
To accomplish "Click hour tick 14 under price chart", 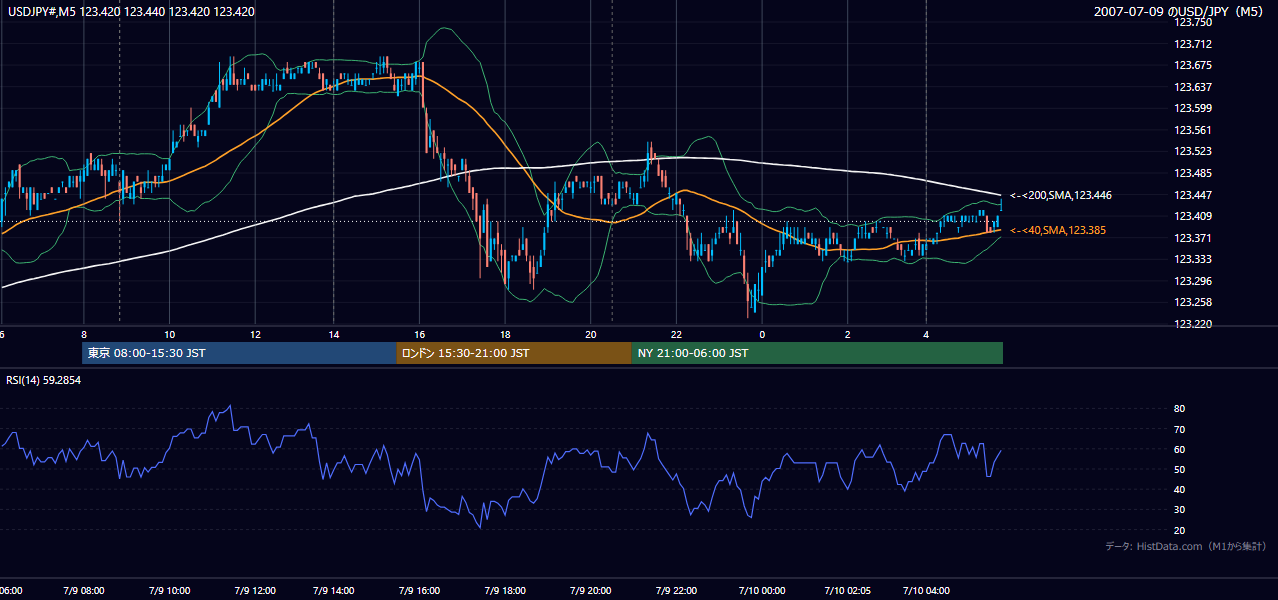I will (334, 335).
